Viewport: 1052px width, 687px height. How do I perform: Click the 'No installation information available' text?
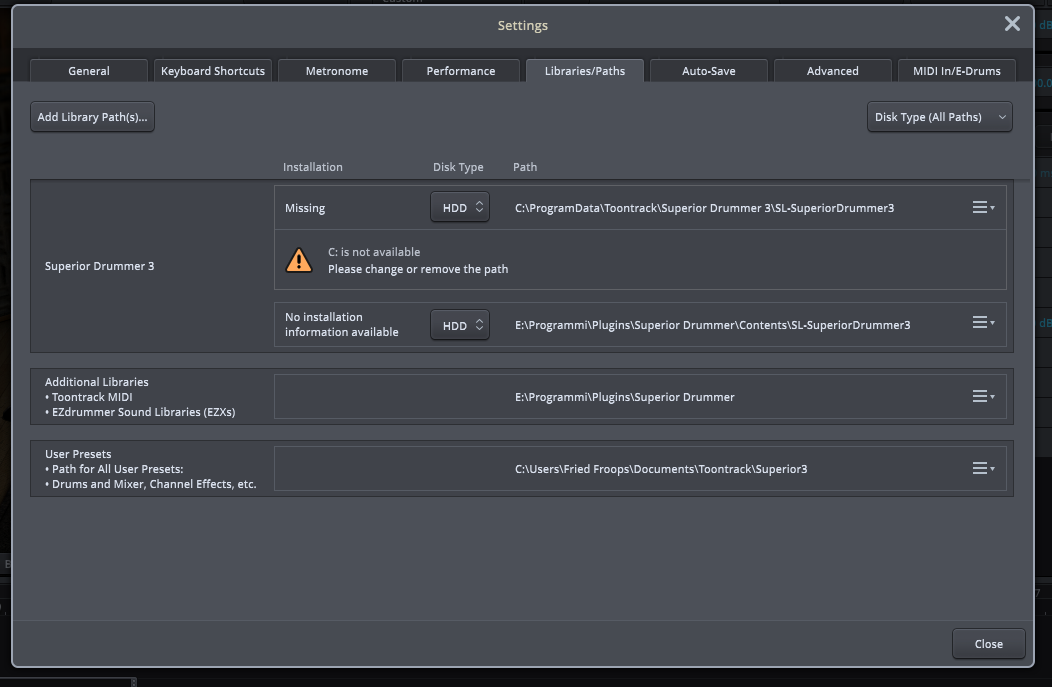[341, 325]
